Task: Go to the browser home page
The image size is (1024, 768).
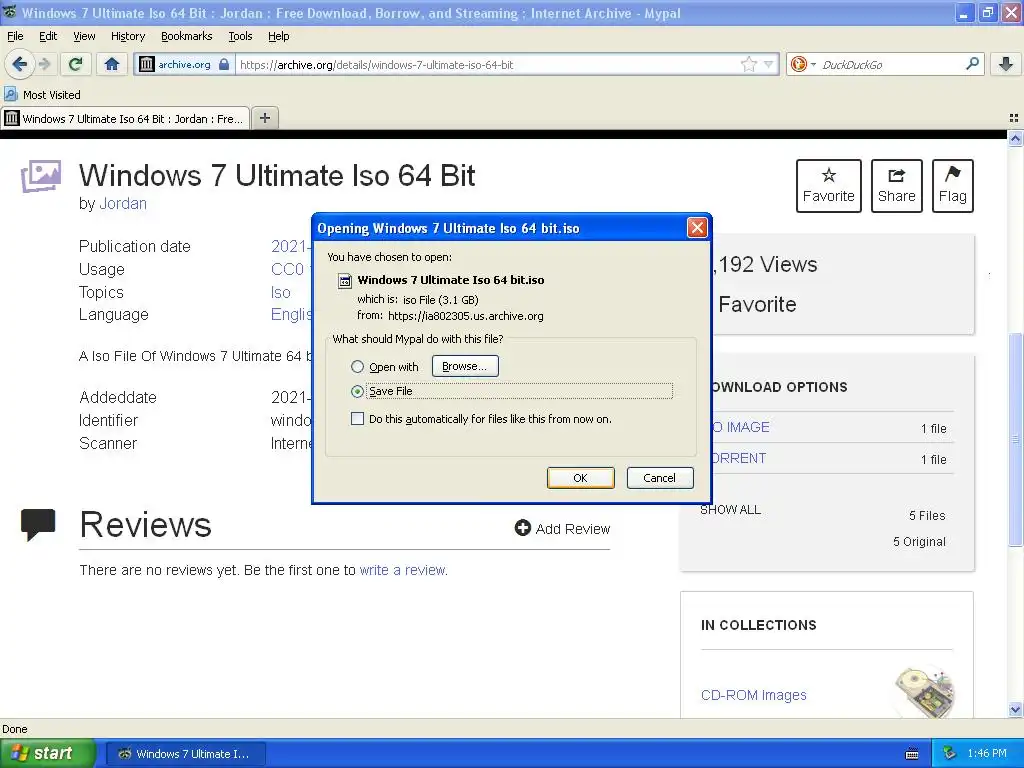Action: click(x=112, y=64)
